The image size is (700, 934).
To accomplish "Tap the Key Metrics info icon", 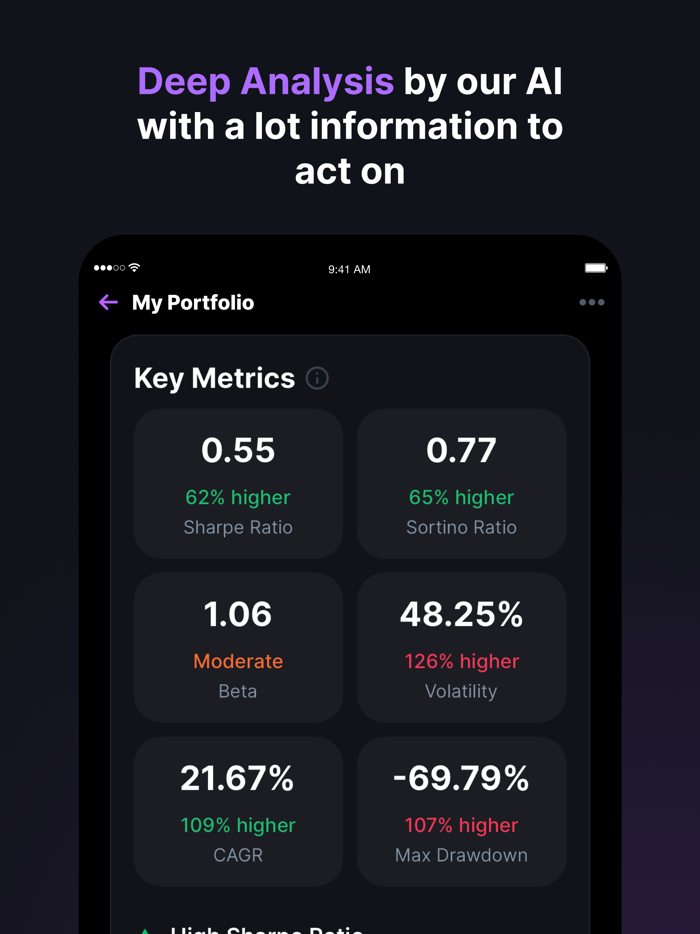I will pos(317,378).
